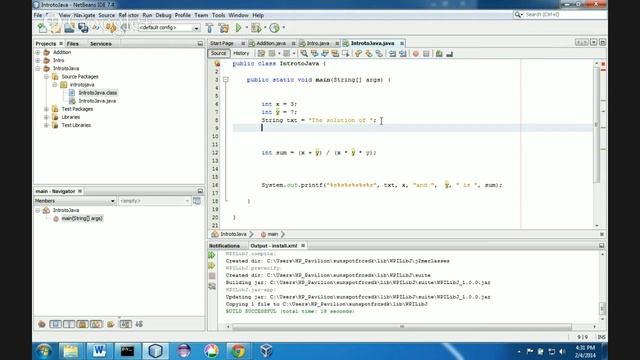
Task: Toggle Sort by Name button in Navigator
Action: (x=125, y=324)
